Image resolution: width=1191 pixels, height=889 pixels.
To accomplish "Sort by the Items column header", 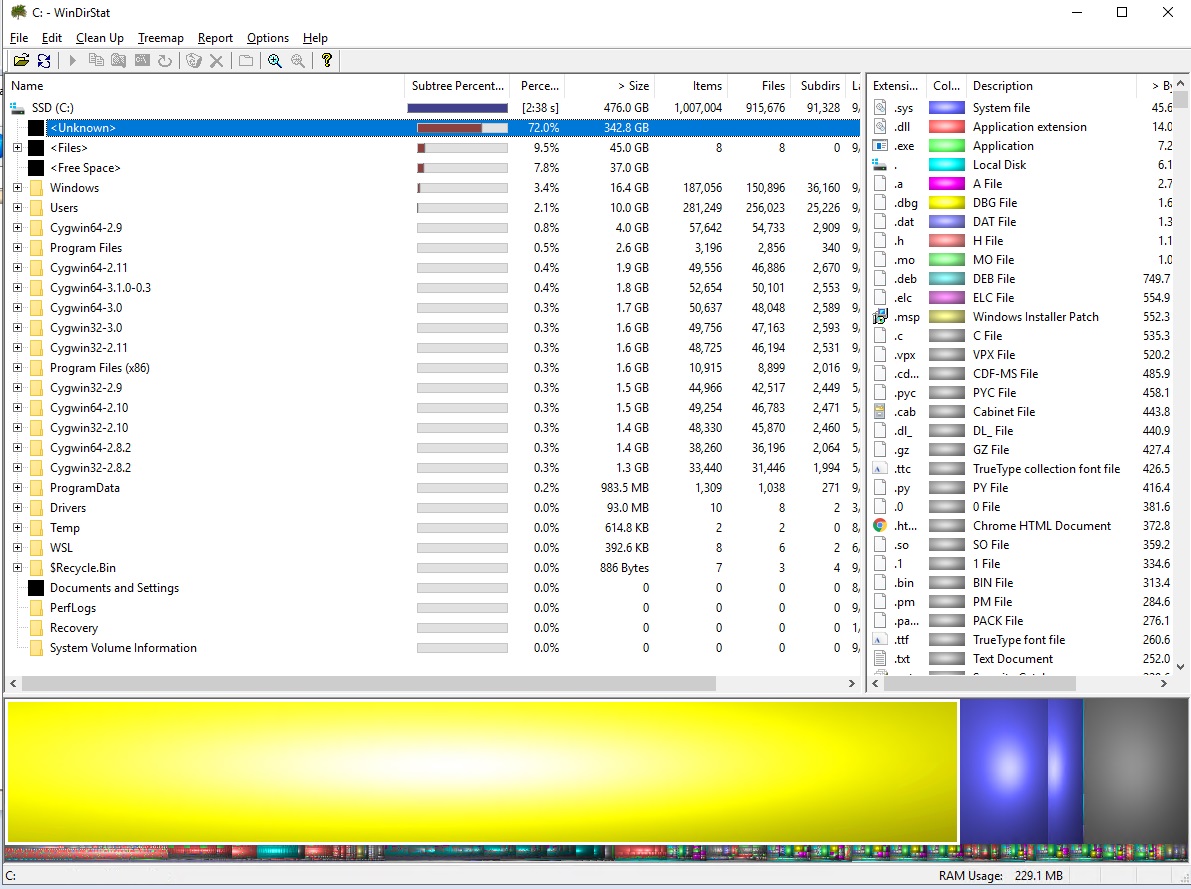I will pyautogui.click(x=690, y=86).
